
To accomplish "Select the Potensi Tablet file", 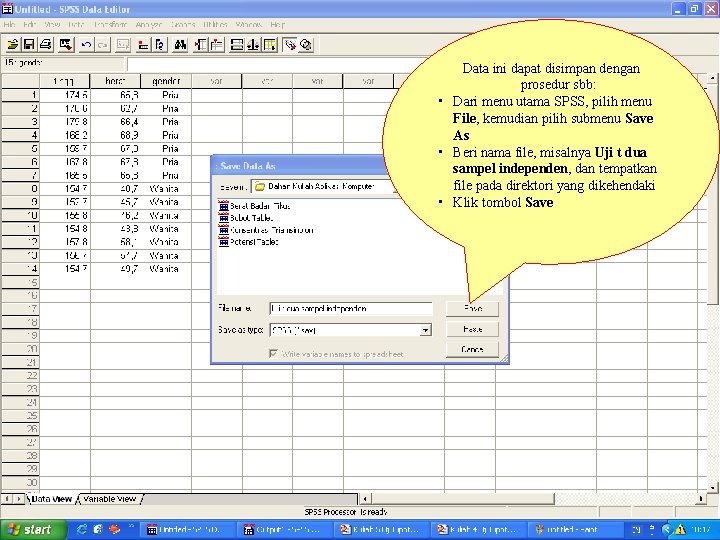I will [x=248, y=242].
